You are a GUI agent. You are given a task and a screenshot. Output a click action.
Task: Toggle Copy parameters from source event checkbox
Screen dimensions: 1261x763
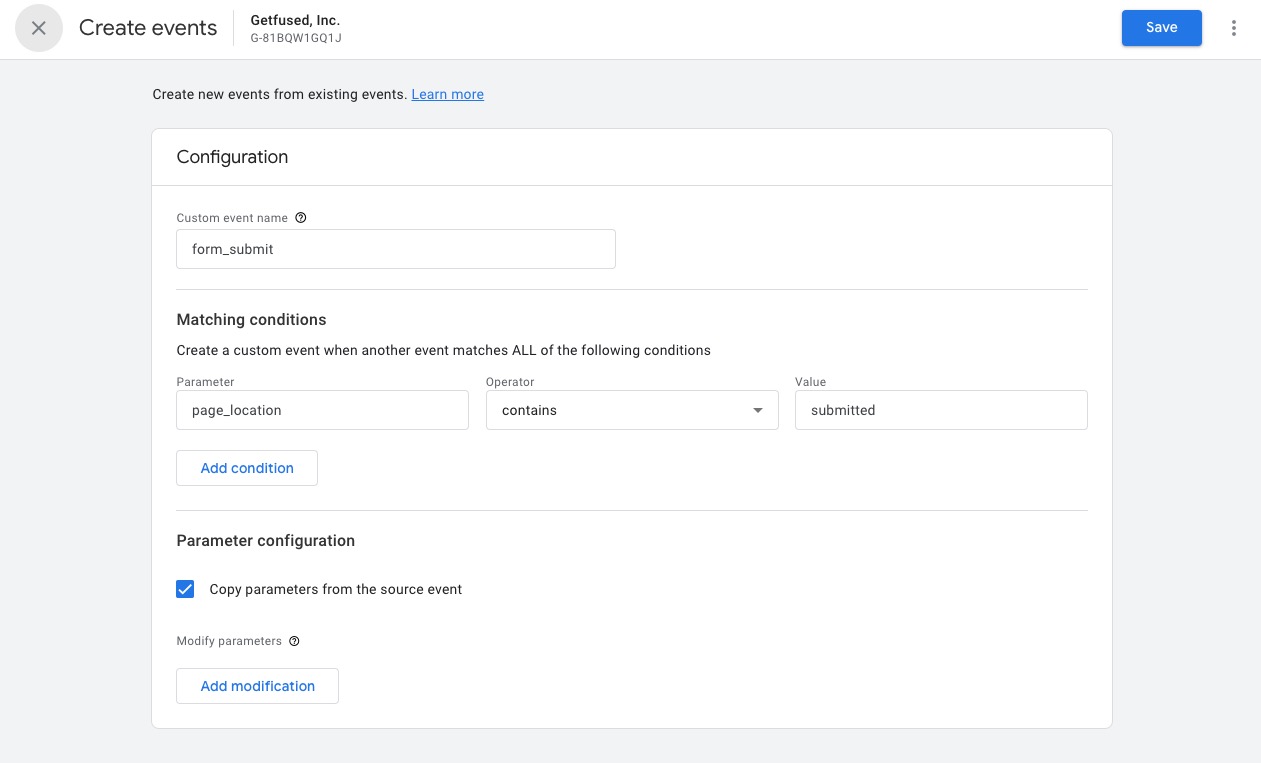coord(185,589)
